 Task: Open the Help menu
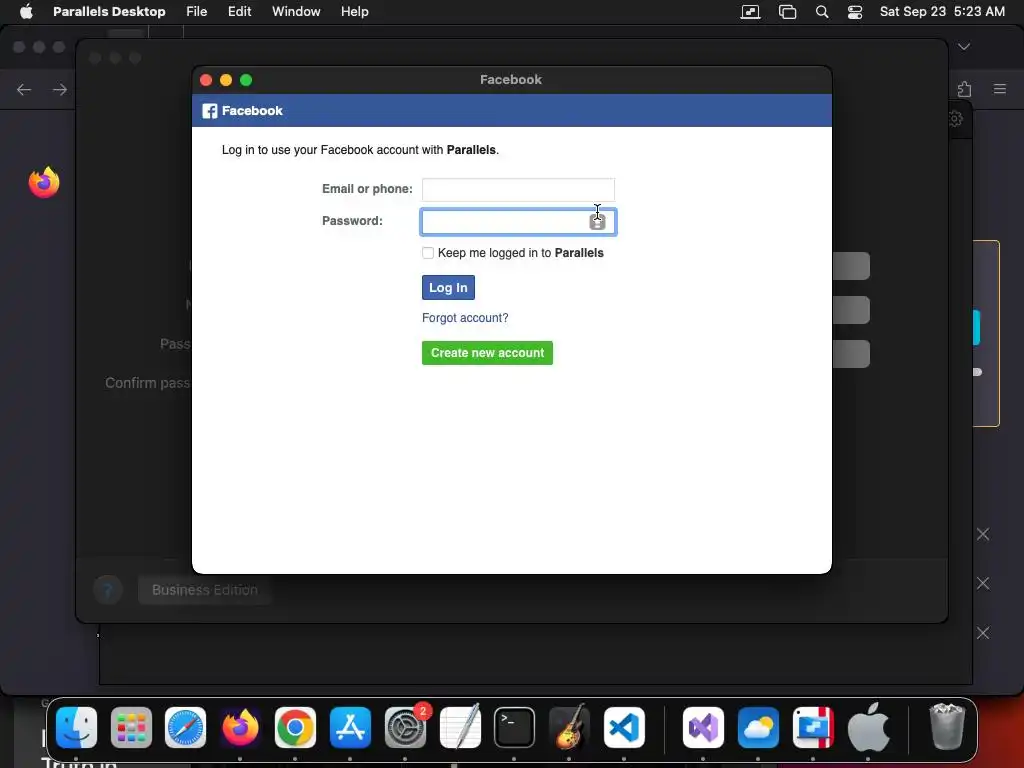coord(355,12)
